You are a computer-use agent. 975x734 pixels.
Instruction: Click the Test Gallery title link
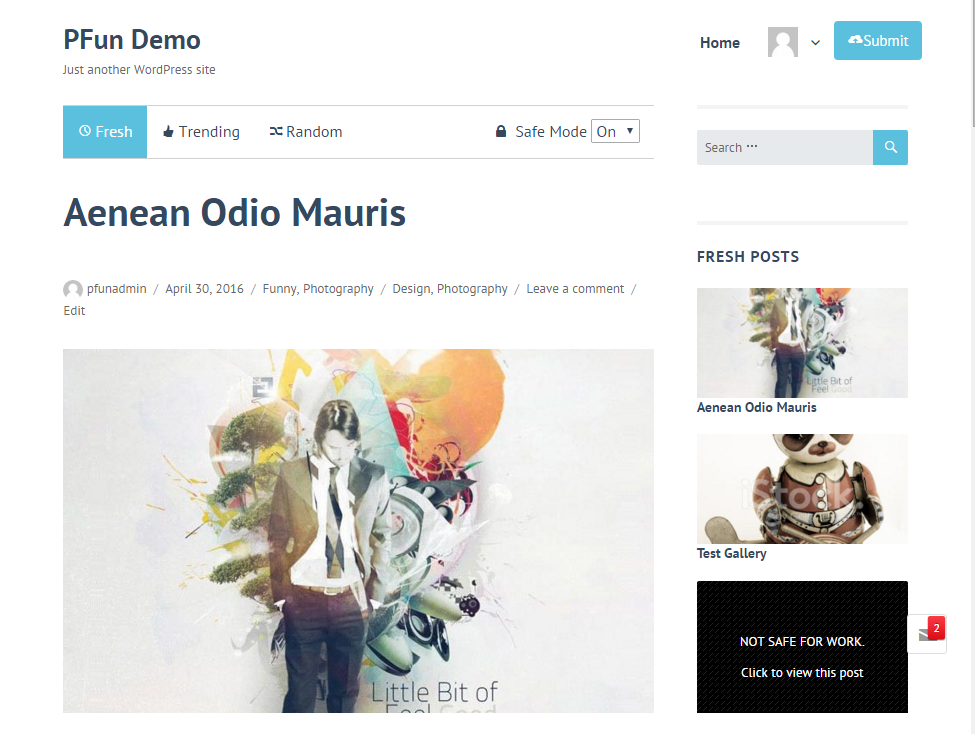tap(731, 553)
